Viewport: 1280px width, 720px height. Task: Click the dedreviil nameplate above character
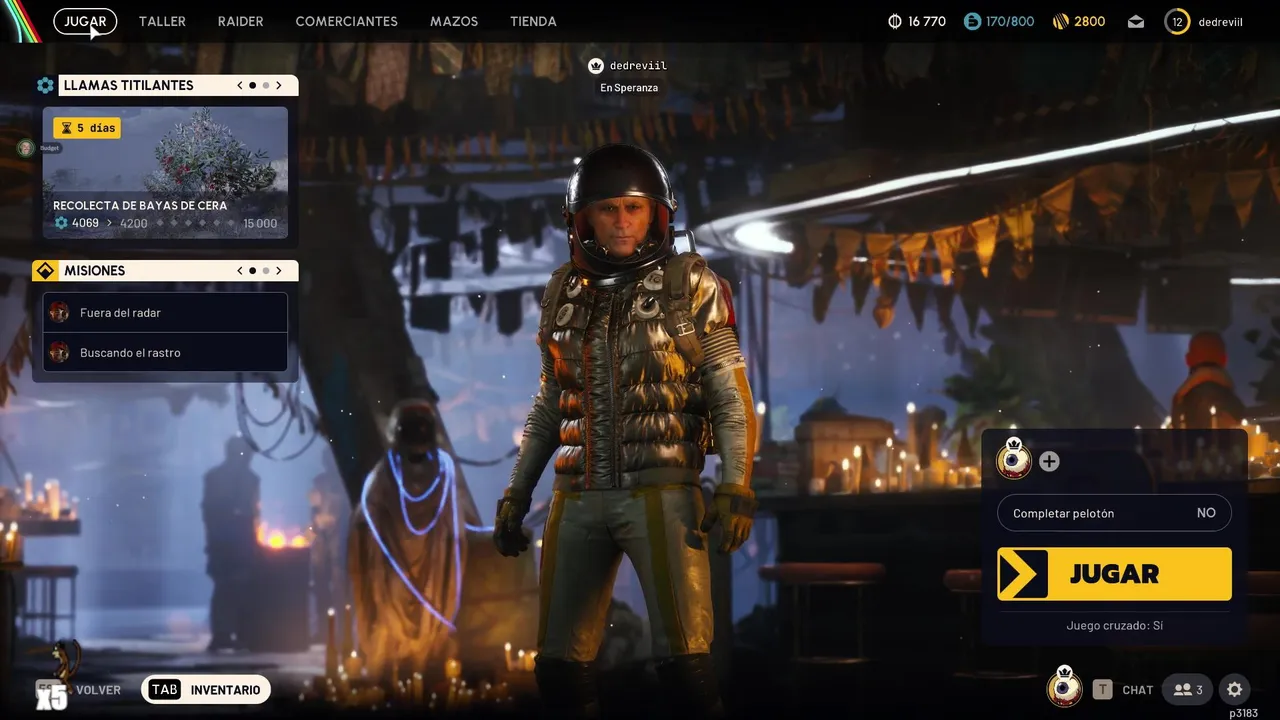pos(638,66)
